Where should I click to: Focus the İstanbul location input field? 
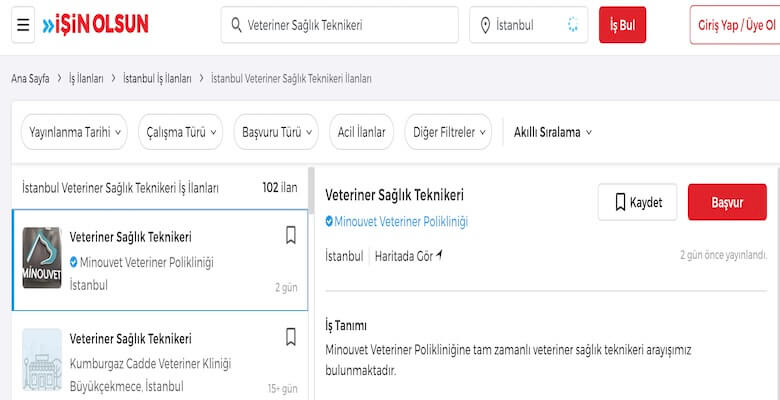[x=528, y=25]
